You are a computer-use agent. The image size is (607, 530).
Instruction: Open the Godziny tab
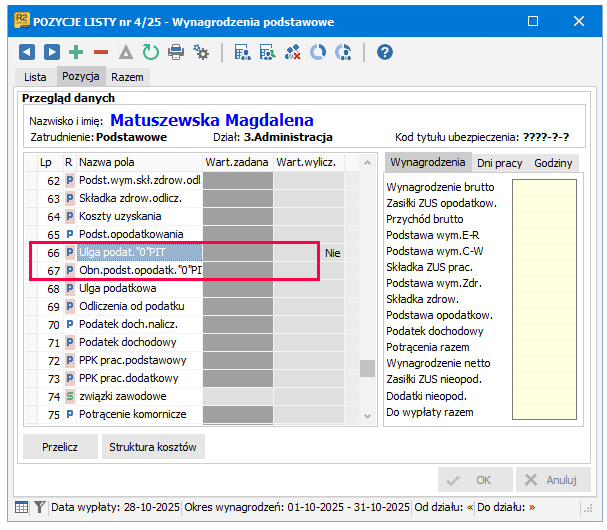553,163
